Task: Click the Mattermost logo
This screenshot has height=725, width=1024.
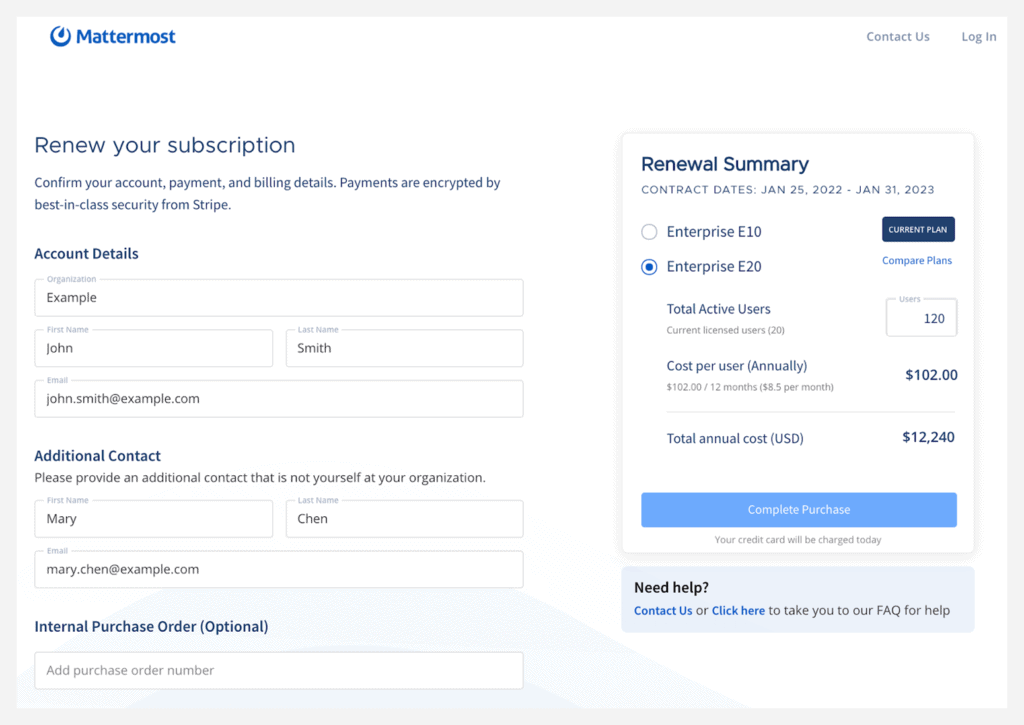Action: point(113,37)
